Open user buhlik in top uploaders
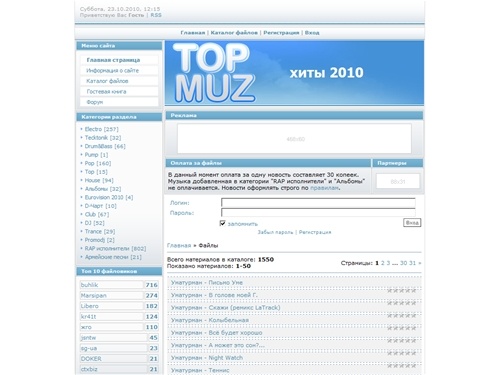 (89, 285)
